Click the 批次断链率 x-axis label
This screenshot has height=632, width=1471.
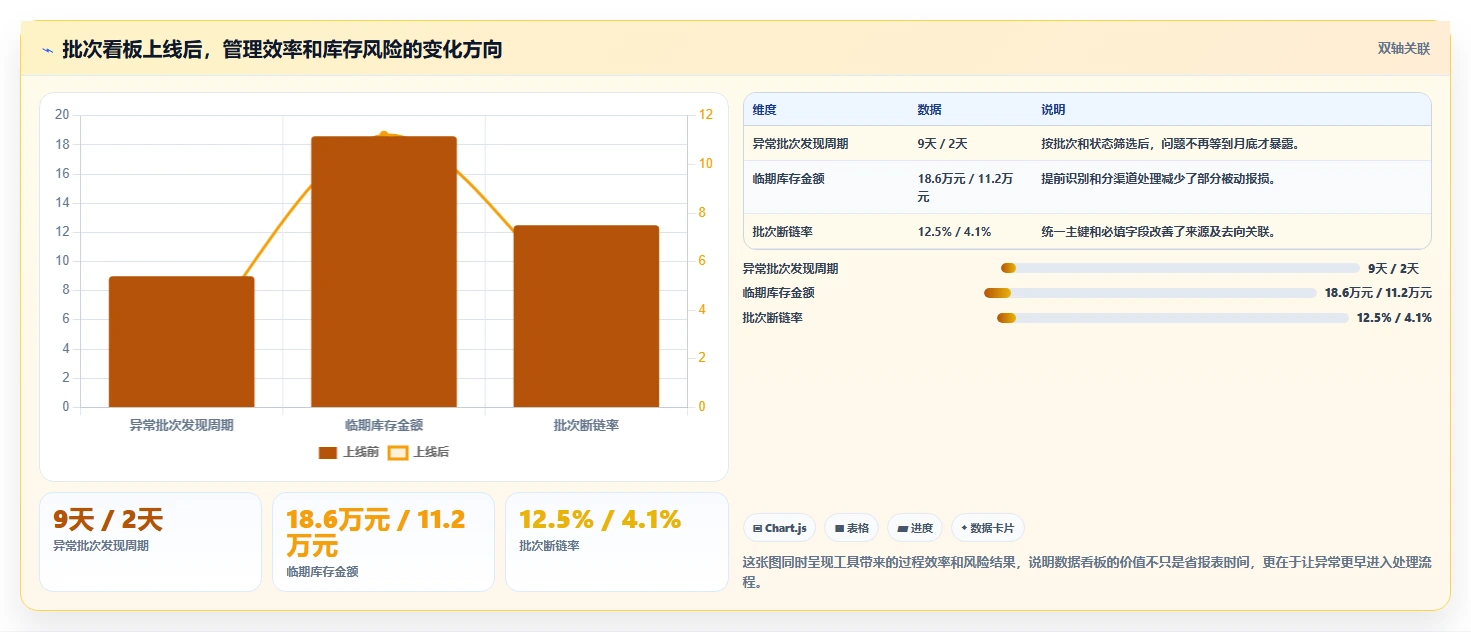pos(586,425)
